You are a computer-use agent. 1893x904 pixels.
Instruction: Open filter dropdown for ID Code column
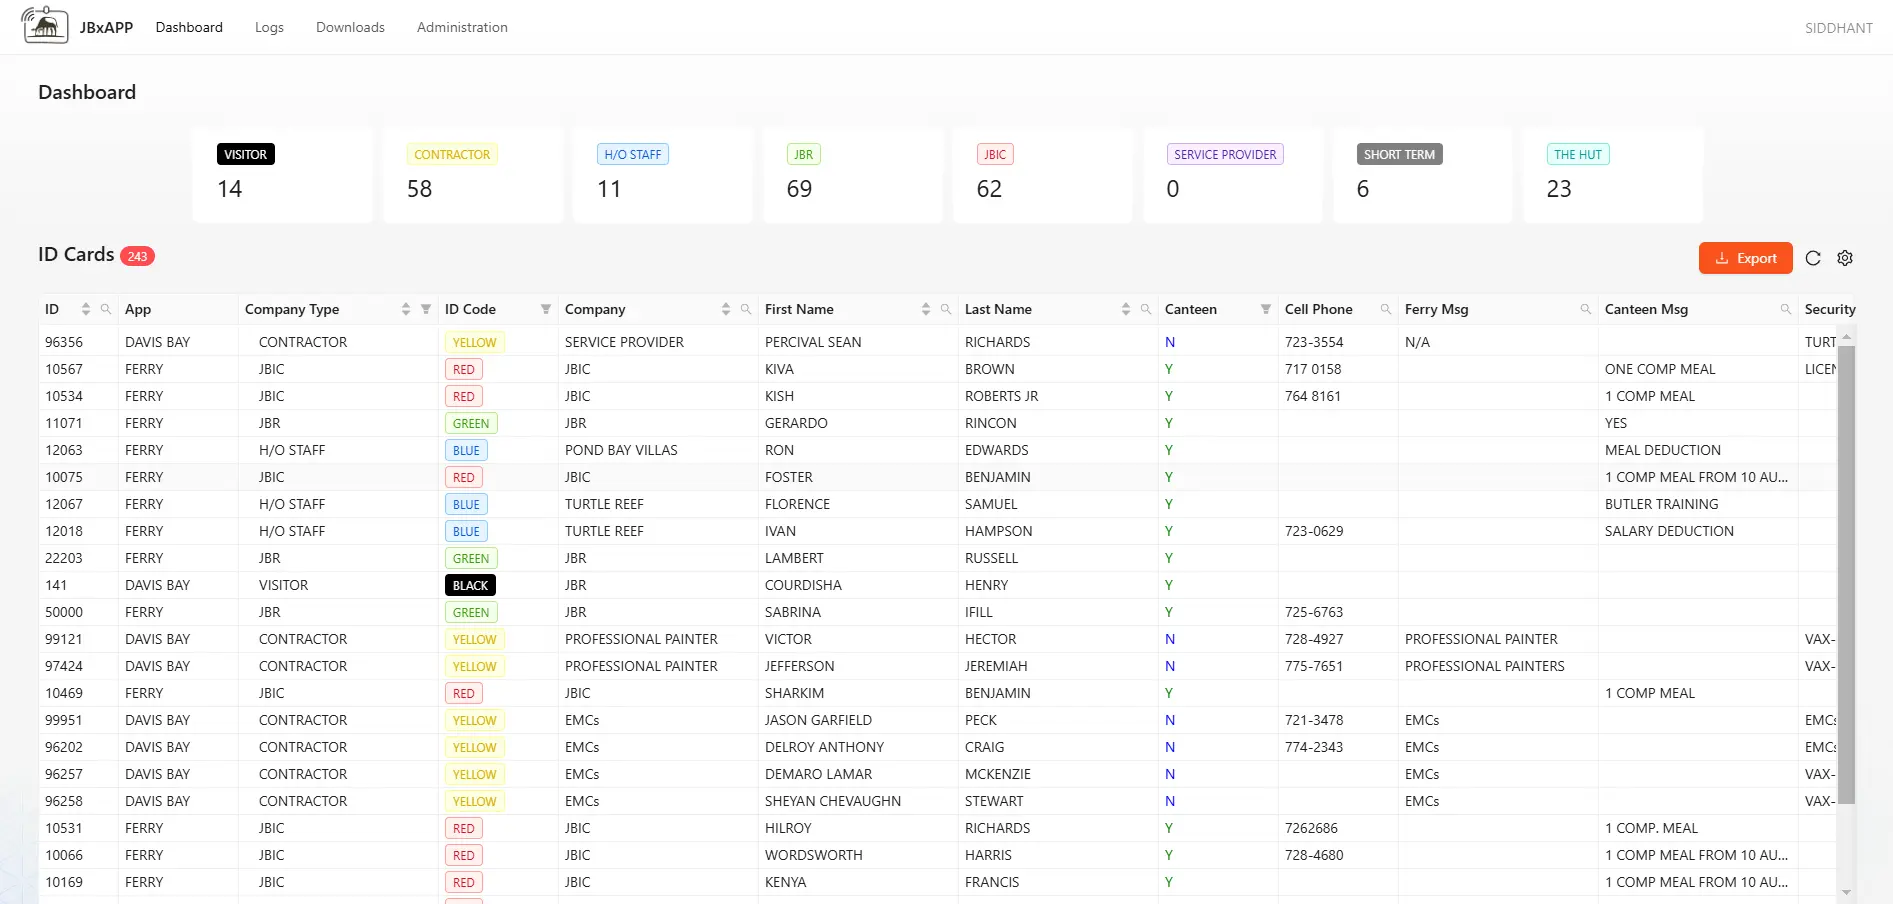pyautogui.click(x=546, y=309)
